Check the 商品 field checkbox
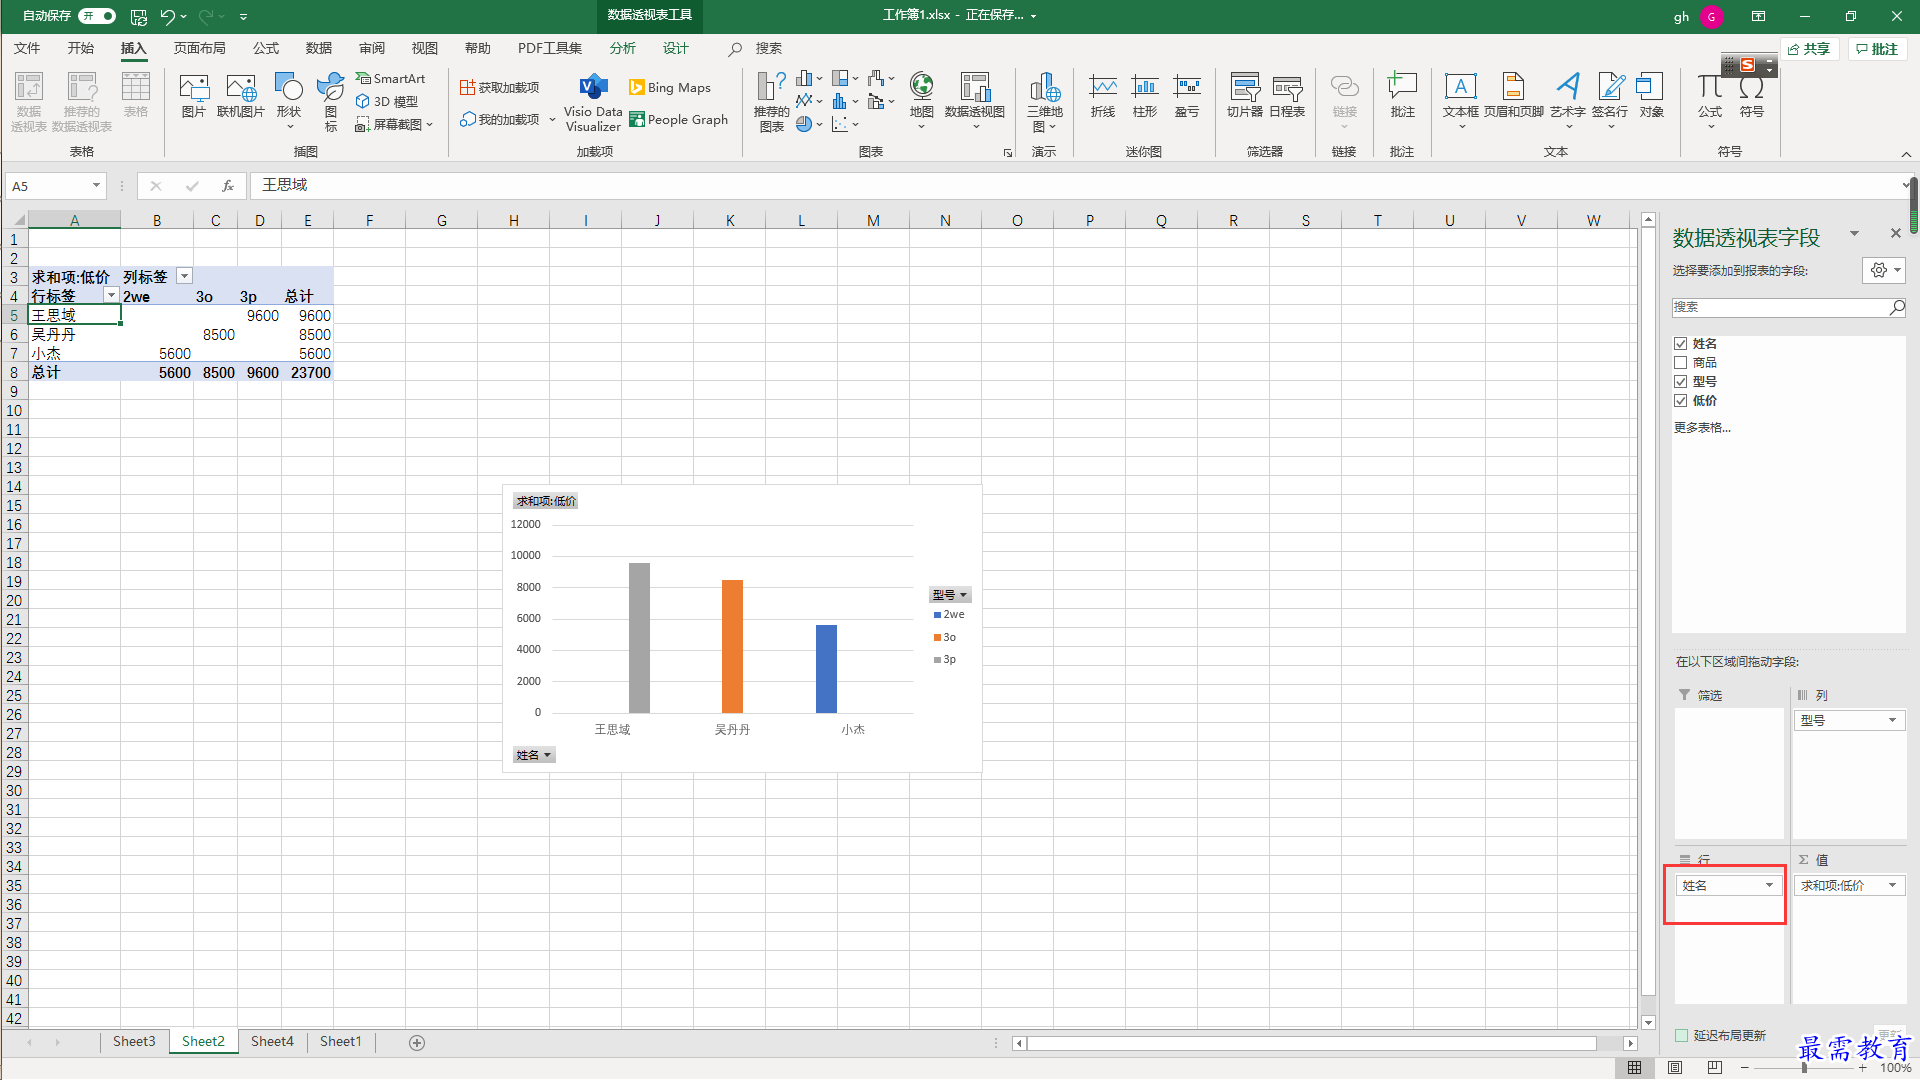Image resolution: width=1920 pixels, height=1080 pixels. 1681,363
